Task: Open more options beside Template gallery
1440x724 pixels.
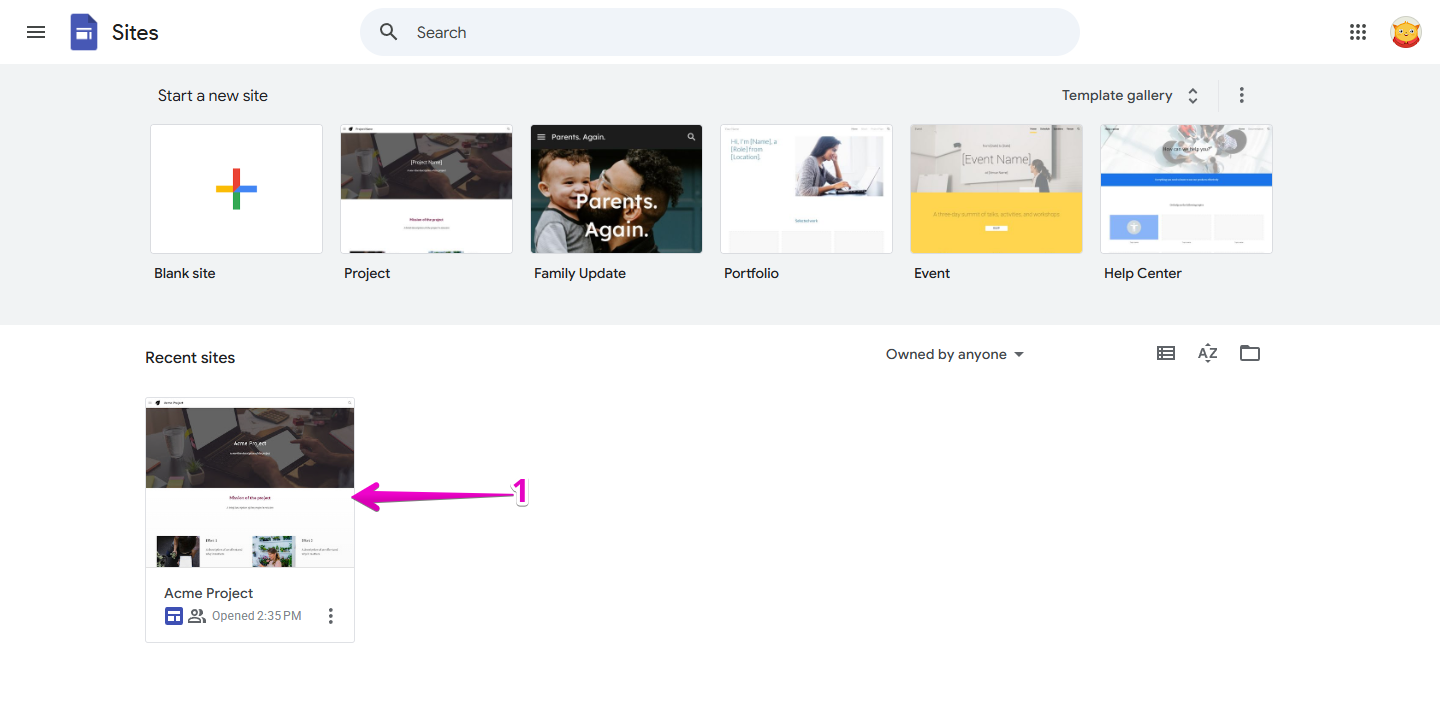Action: [1241, 95]
